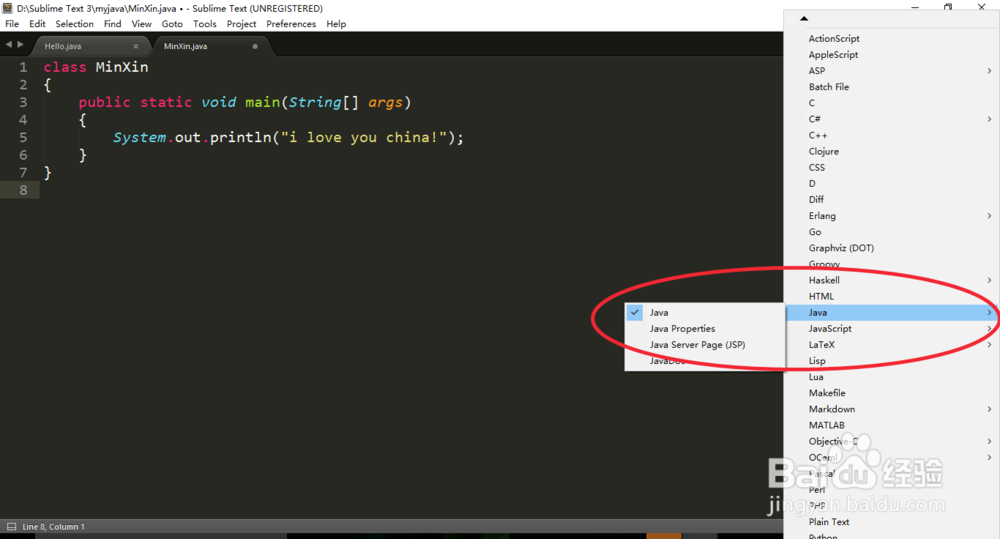Click the unsaved dot on the MinXin.java tab
This screenshot has height=539, width=1000.
tap(255, 46)
